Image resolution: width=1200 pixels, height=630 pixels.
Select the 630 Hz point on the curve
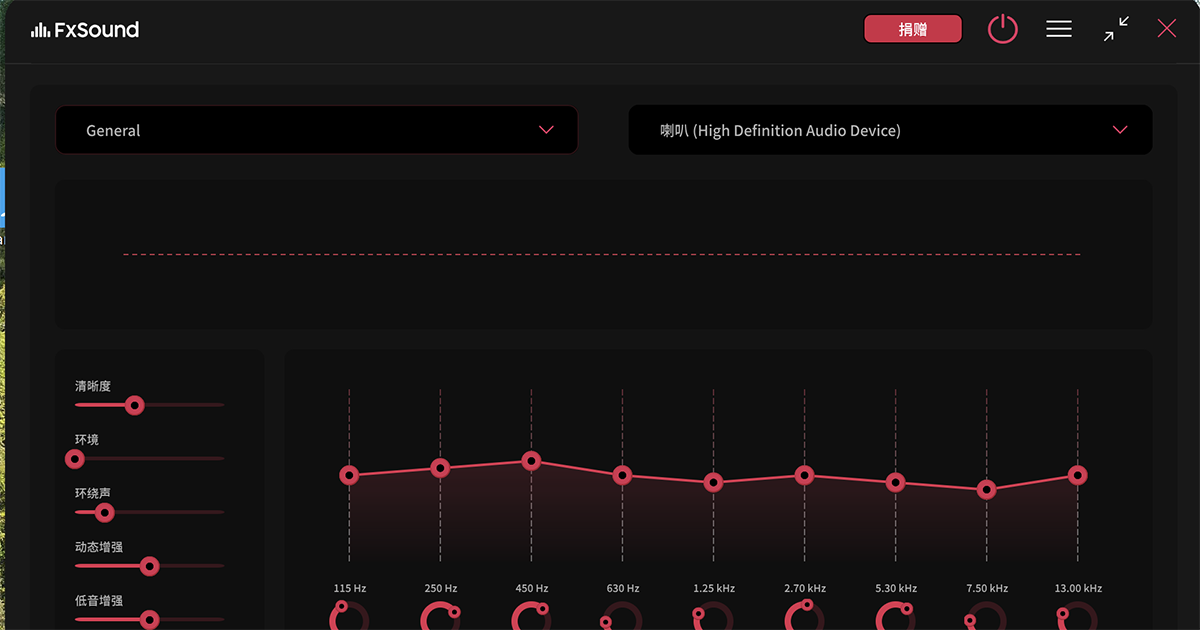click(x=622, y=477)
